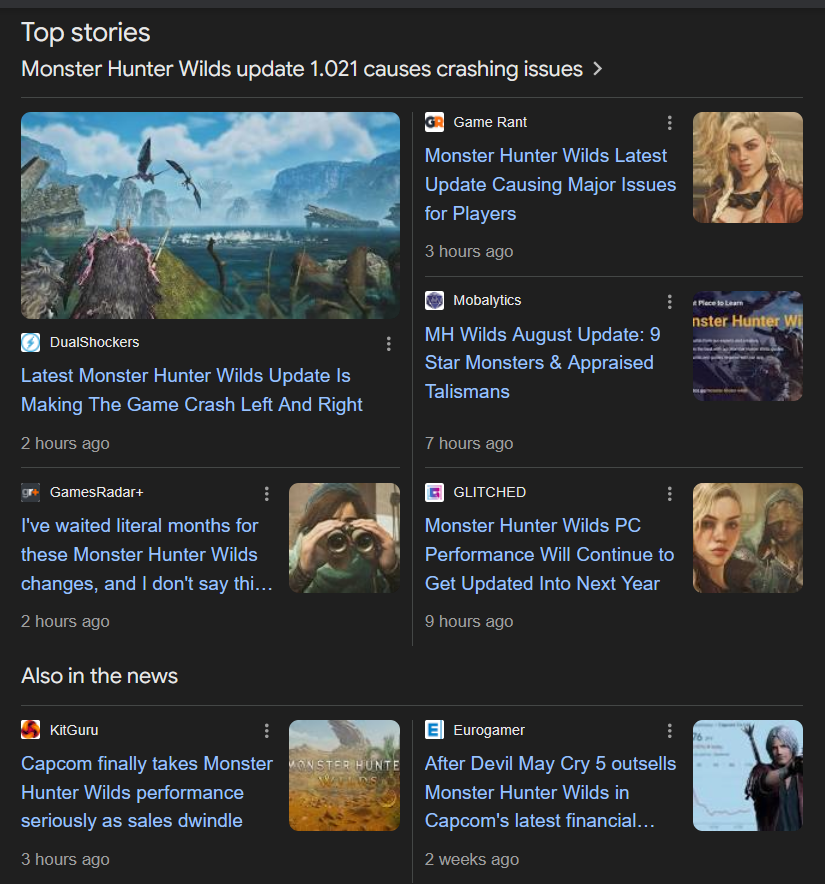
Task: Click the GLITCHED site favicon
Action: click(434, 492)
